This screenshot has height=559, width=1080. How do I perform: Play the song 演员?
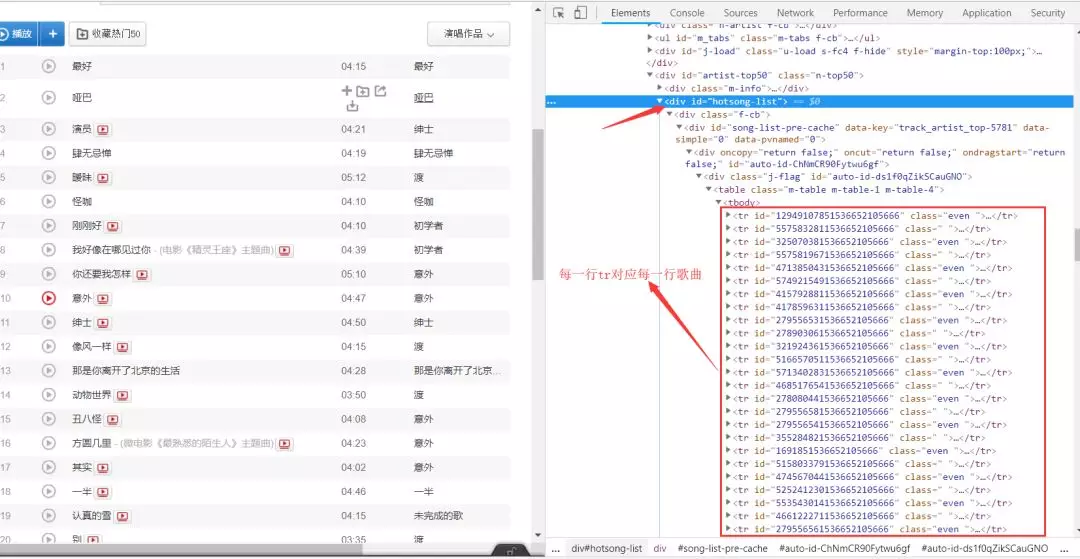[x=48, y=129]
